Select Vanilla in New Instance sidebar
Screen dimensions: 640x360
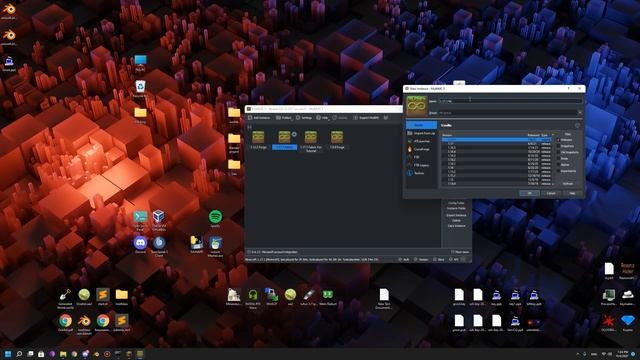point(421,125)
